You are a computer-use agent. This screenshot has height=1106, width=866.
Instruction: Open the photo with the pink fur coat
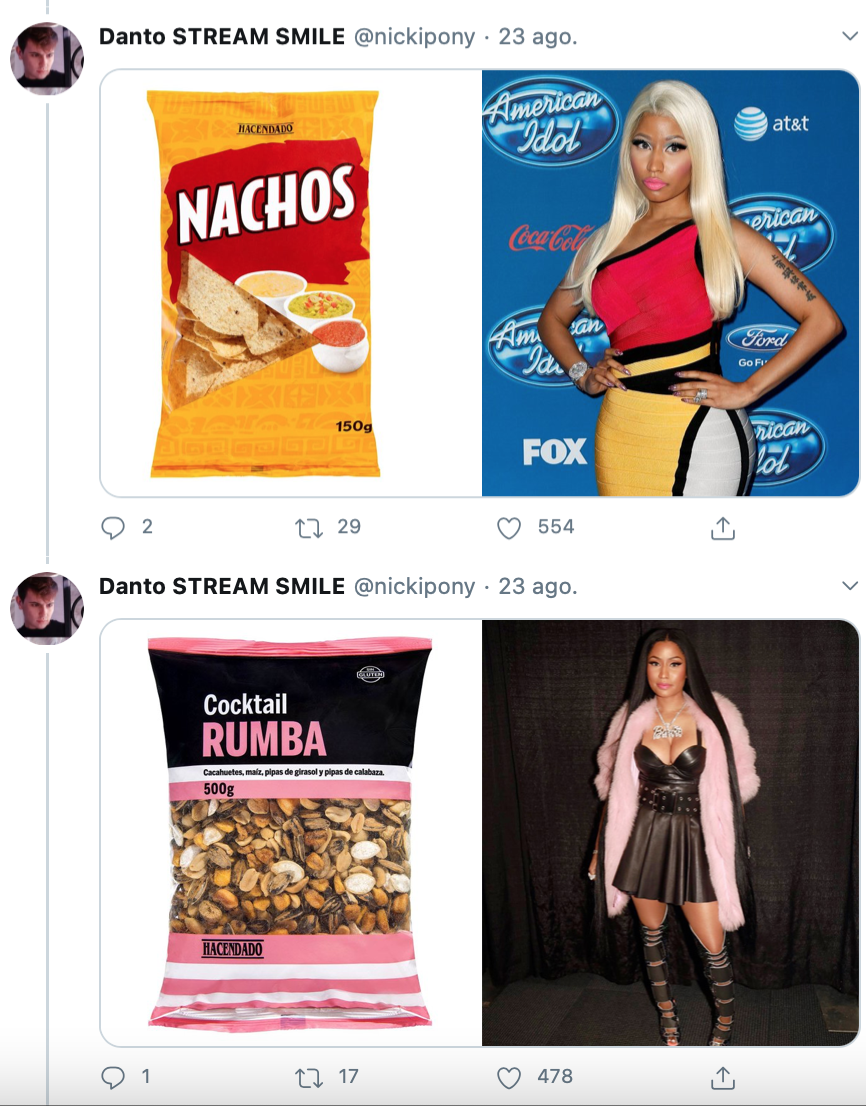(670, 833)
